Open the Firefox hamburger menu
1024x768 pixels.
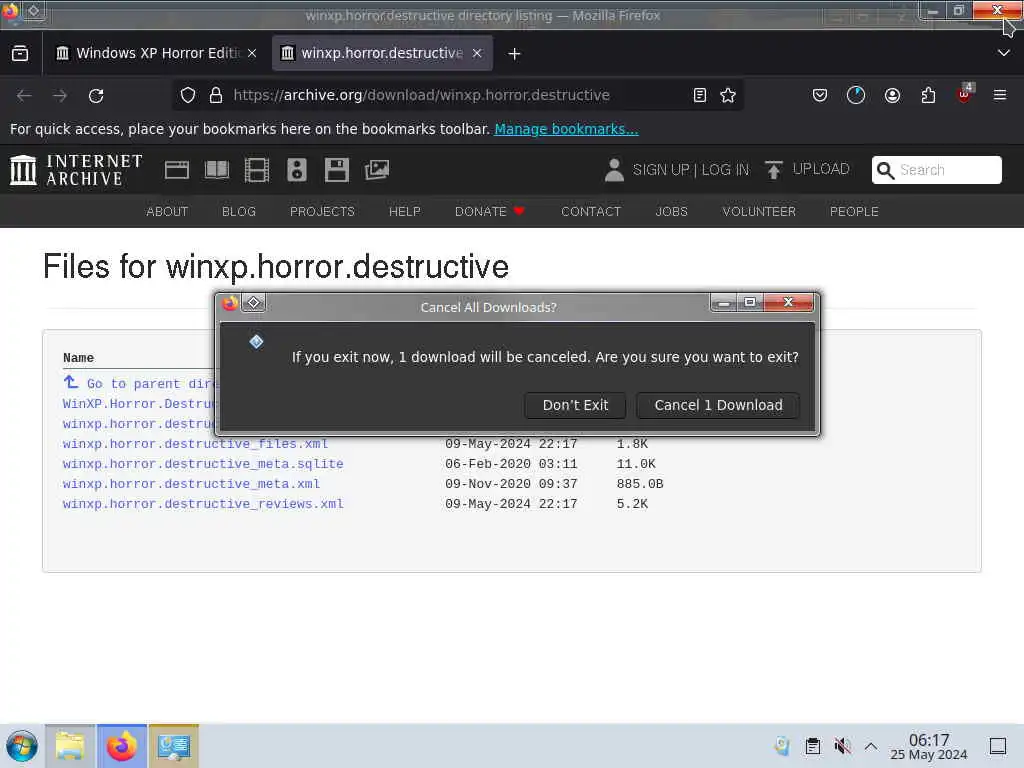(1000, 95)
